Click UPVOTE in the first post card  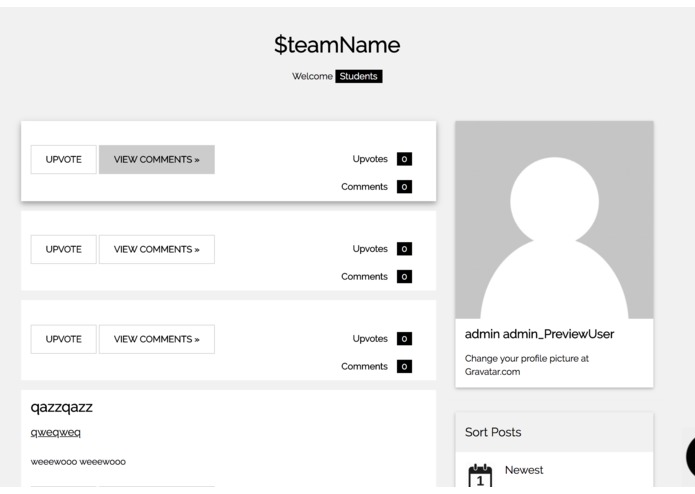pos(63,159)
